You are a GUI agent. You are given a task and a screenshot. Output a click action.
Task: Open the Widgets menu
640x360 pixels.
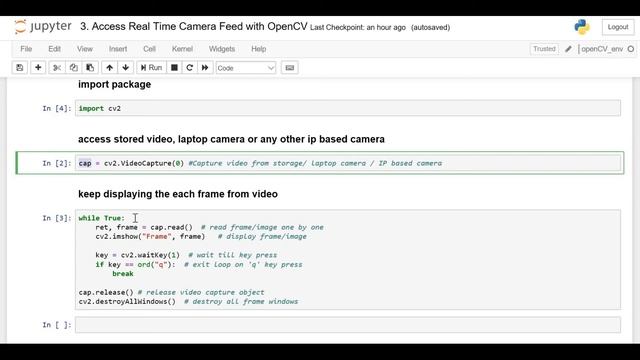[222, 49]
